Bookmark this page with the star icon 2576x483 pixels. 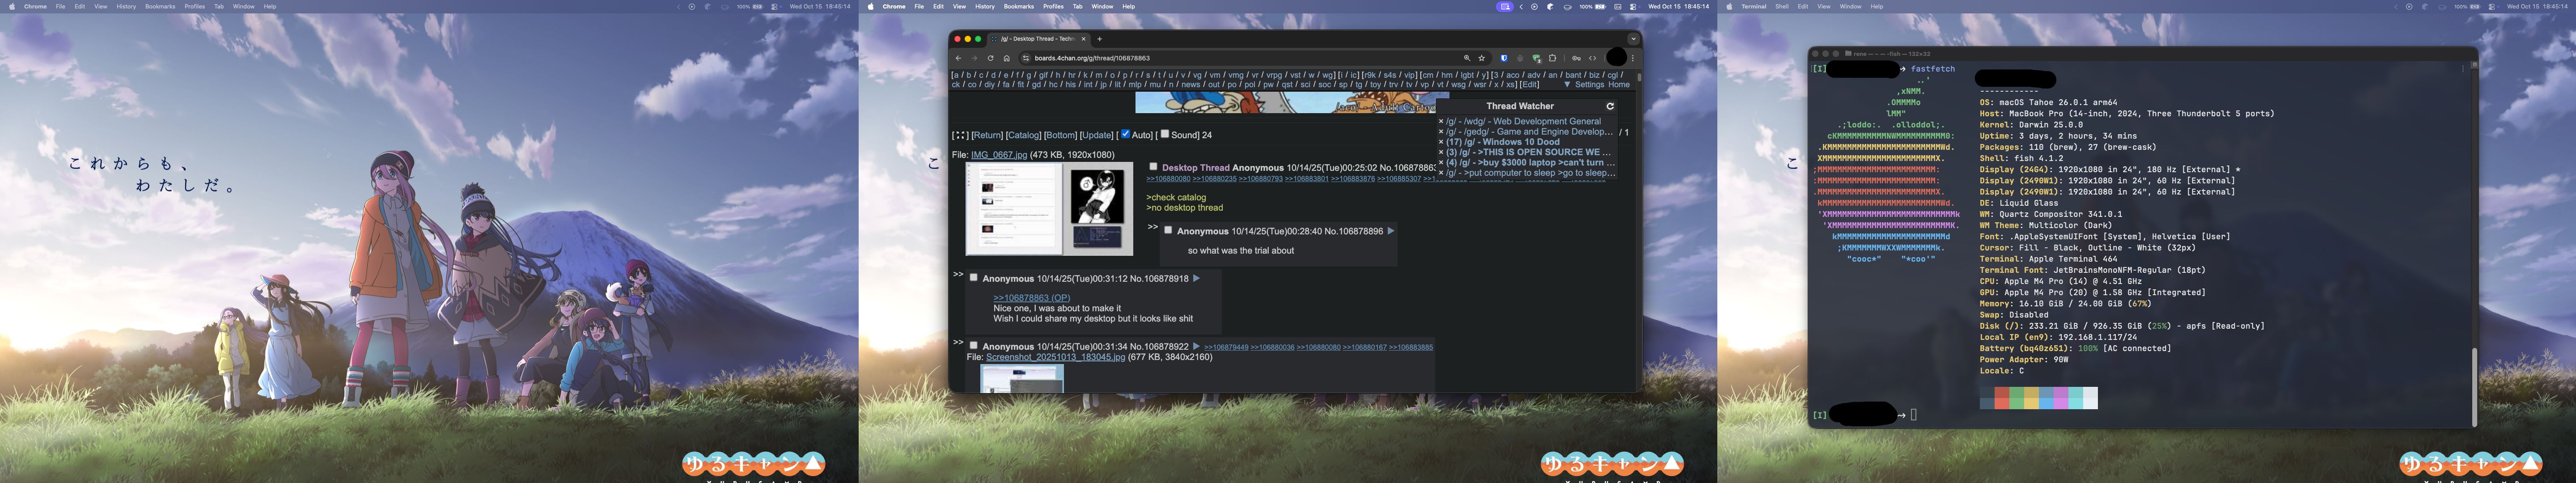1482,58
